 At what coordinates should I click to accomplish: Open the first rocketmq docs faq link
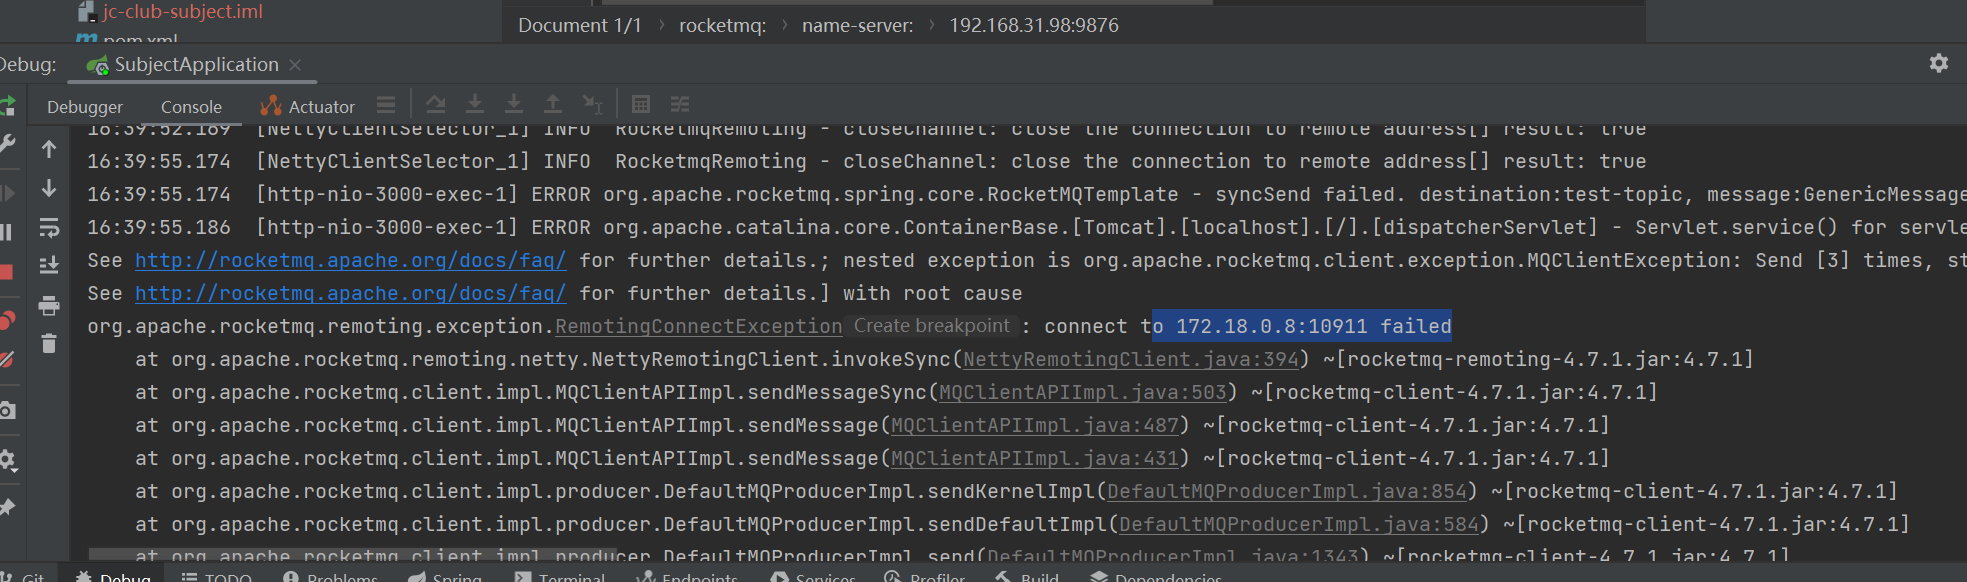tap(350, 261)
